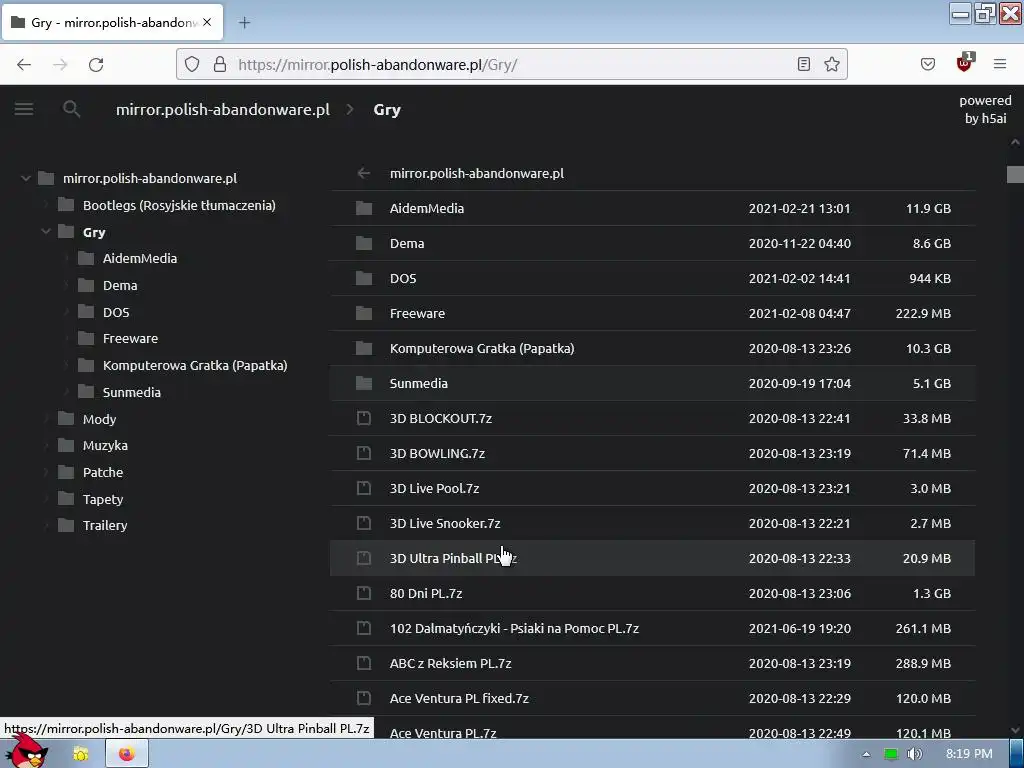The height and width of the screenshot is (768, 1024).
Task: Click the Sunmedia folder icon in list
Action: 364,383
